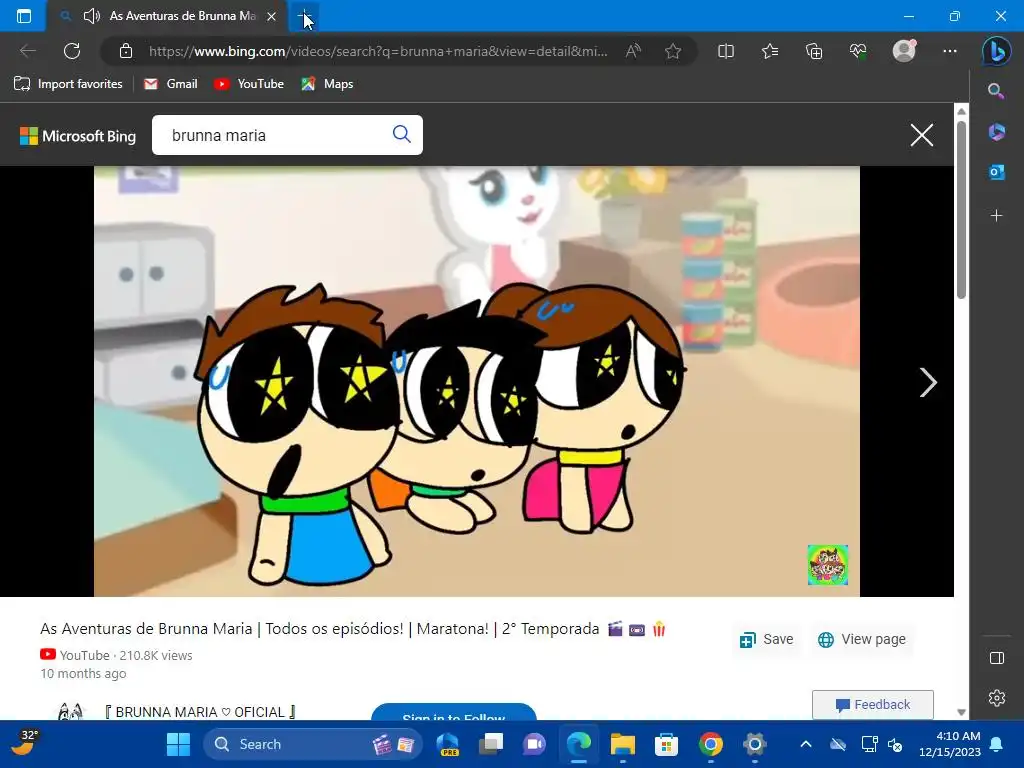Screen dimensions: 1024x768
Task: Refresh the page
Action: (x=72, y=51)
